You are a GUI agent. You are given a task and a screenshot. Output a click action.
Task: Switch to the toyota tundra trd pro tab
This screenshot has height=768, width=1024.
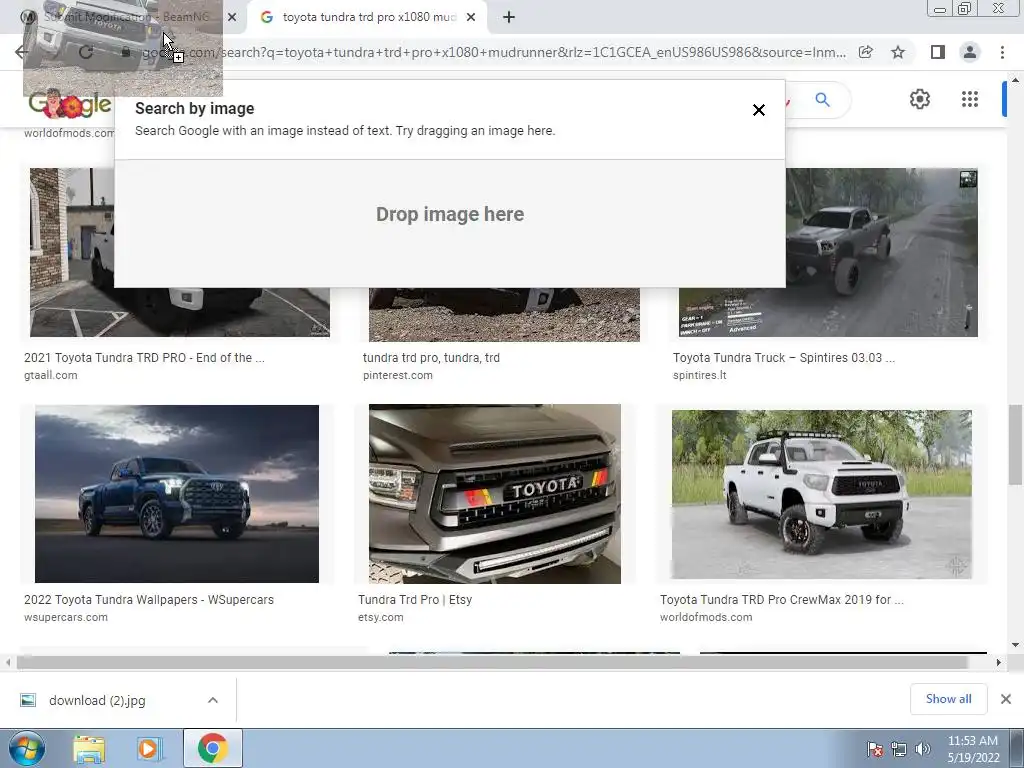click(368, 18)
